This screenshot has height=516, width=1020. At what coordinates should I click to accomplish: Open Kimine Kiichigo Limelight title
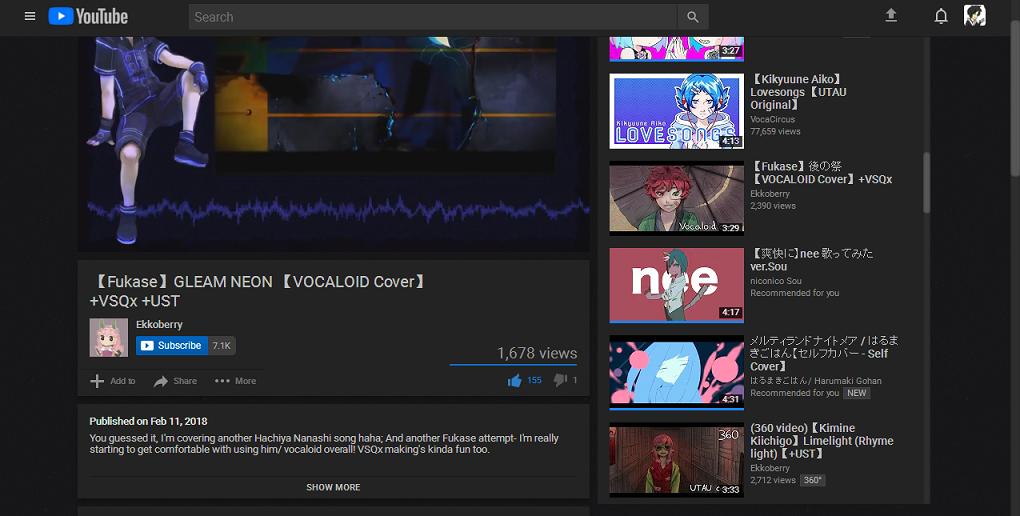pos(822,441)
